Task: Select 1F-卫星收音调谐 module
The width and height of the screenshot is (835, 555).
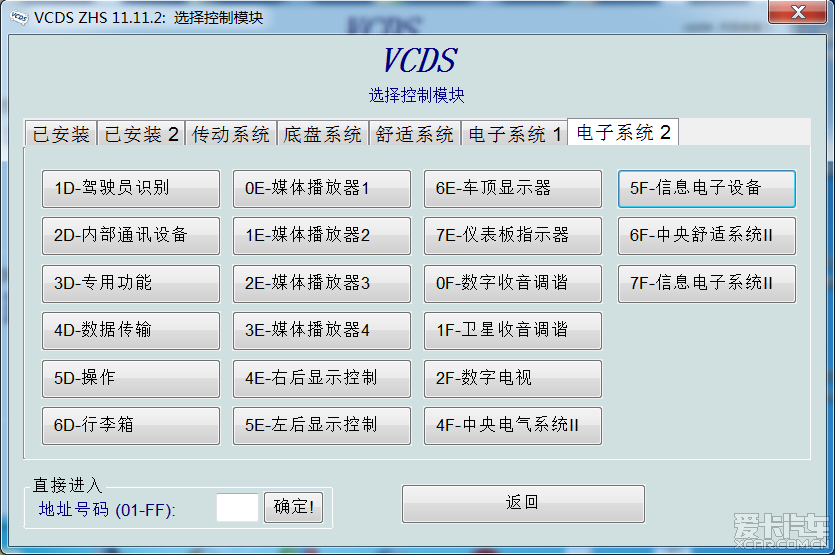Action: pos(513,330)
